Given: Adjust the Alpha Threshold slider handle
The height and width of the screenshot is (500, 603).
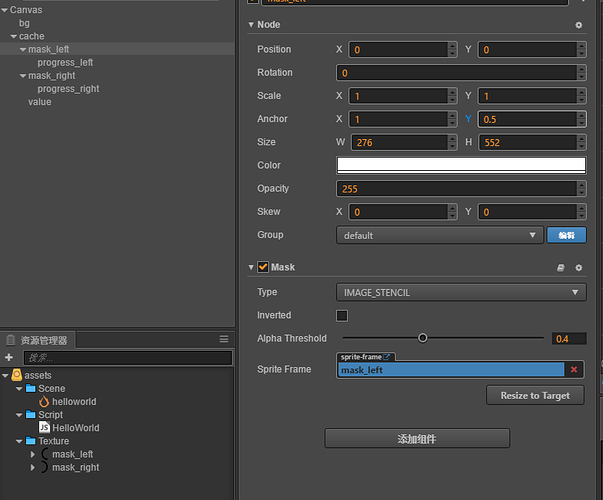Looking at the screenshot, I should [x=423, y=338].
